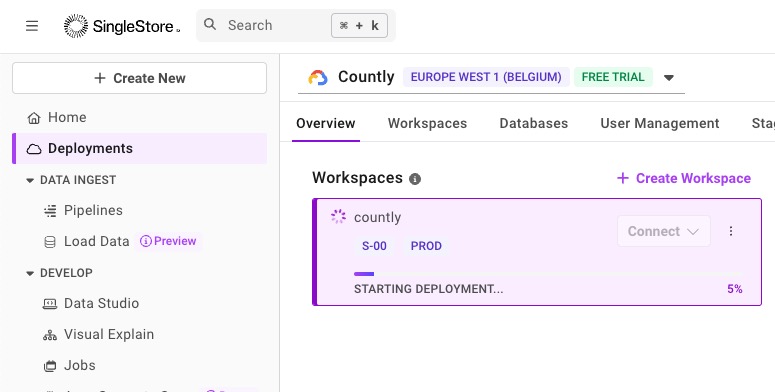Open the Countly deployment selector dropdown arrow
The width and height of the screenshot is (775, 392).
coord(669,78)
